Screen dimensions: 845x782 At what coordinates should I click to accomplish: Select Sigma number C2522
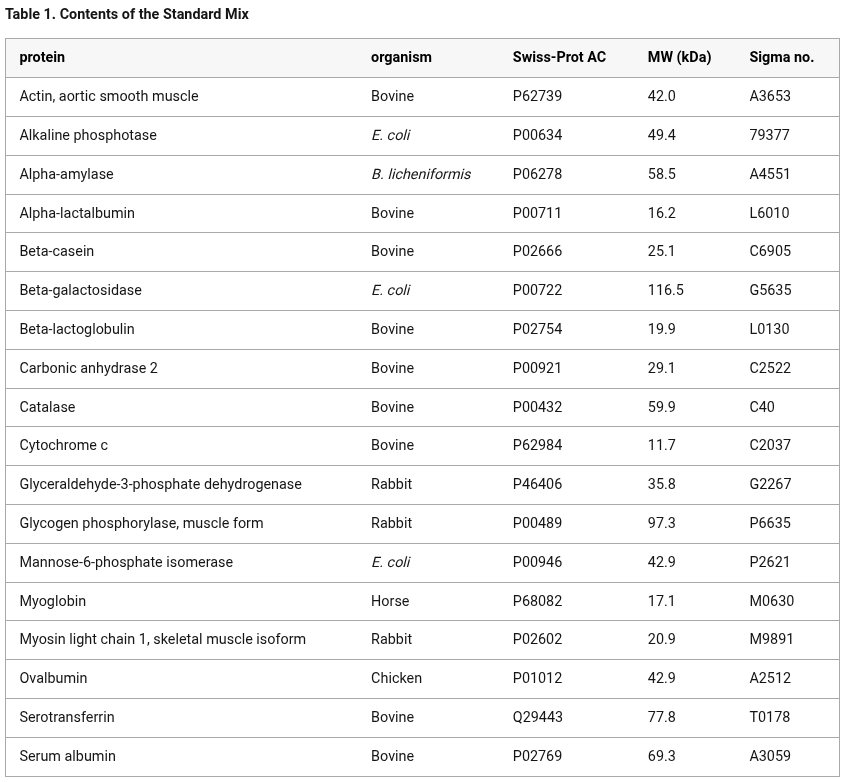[769, 368]
